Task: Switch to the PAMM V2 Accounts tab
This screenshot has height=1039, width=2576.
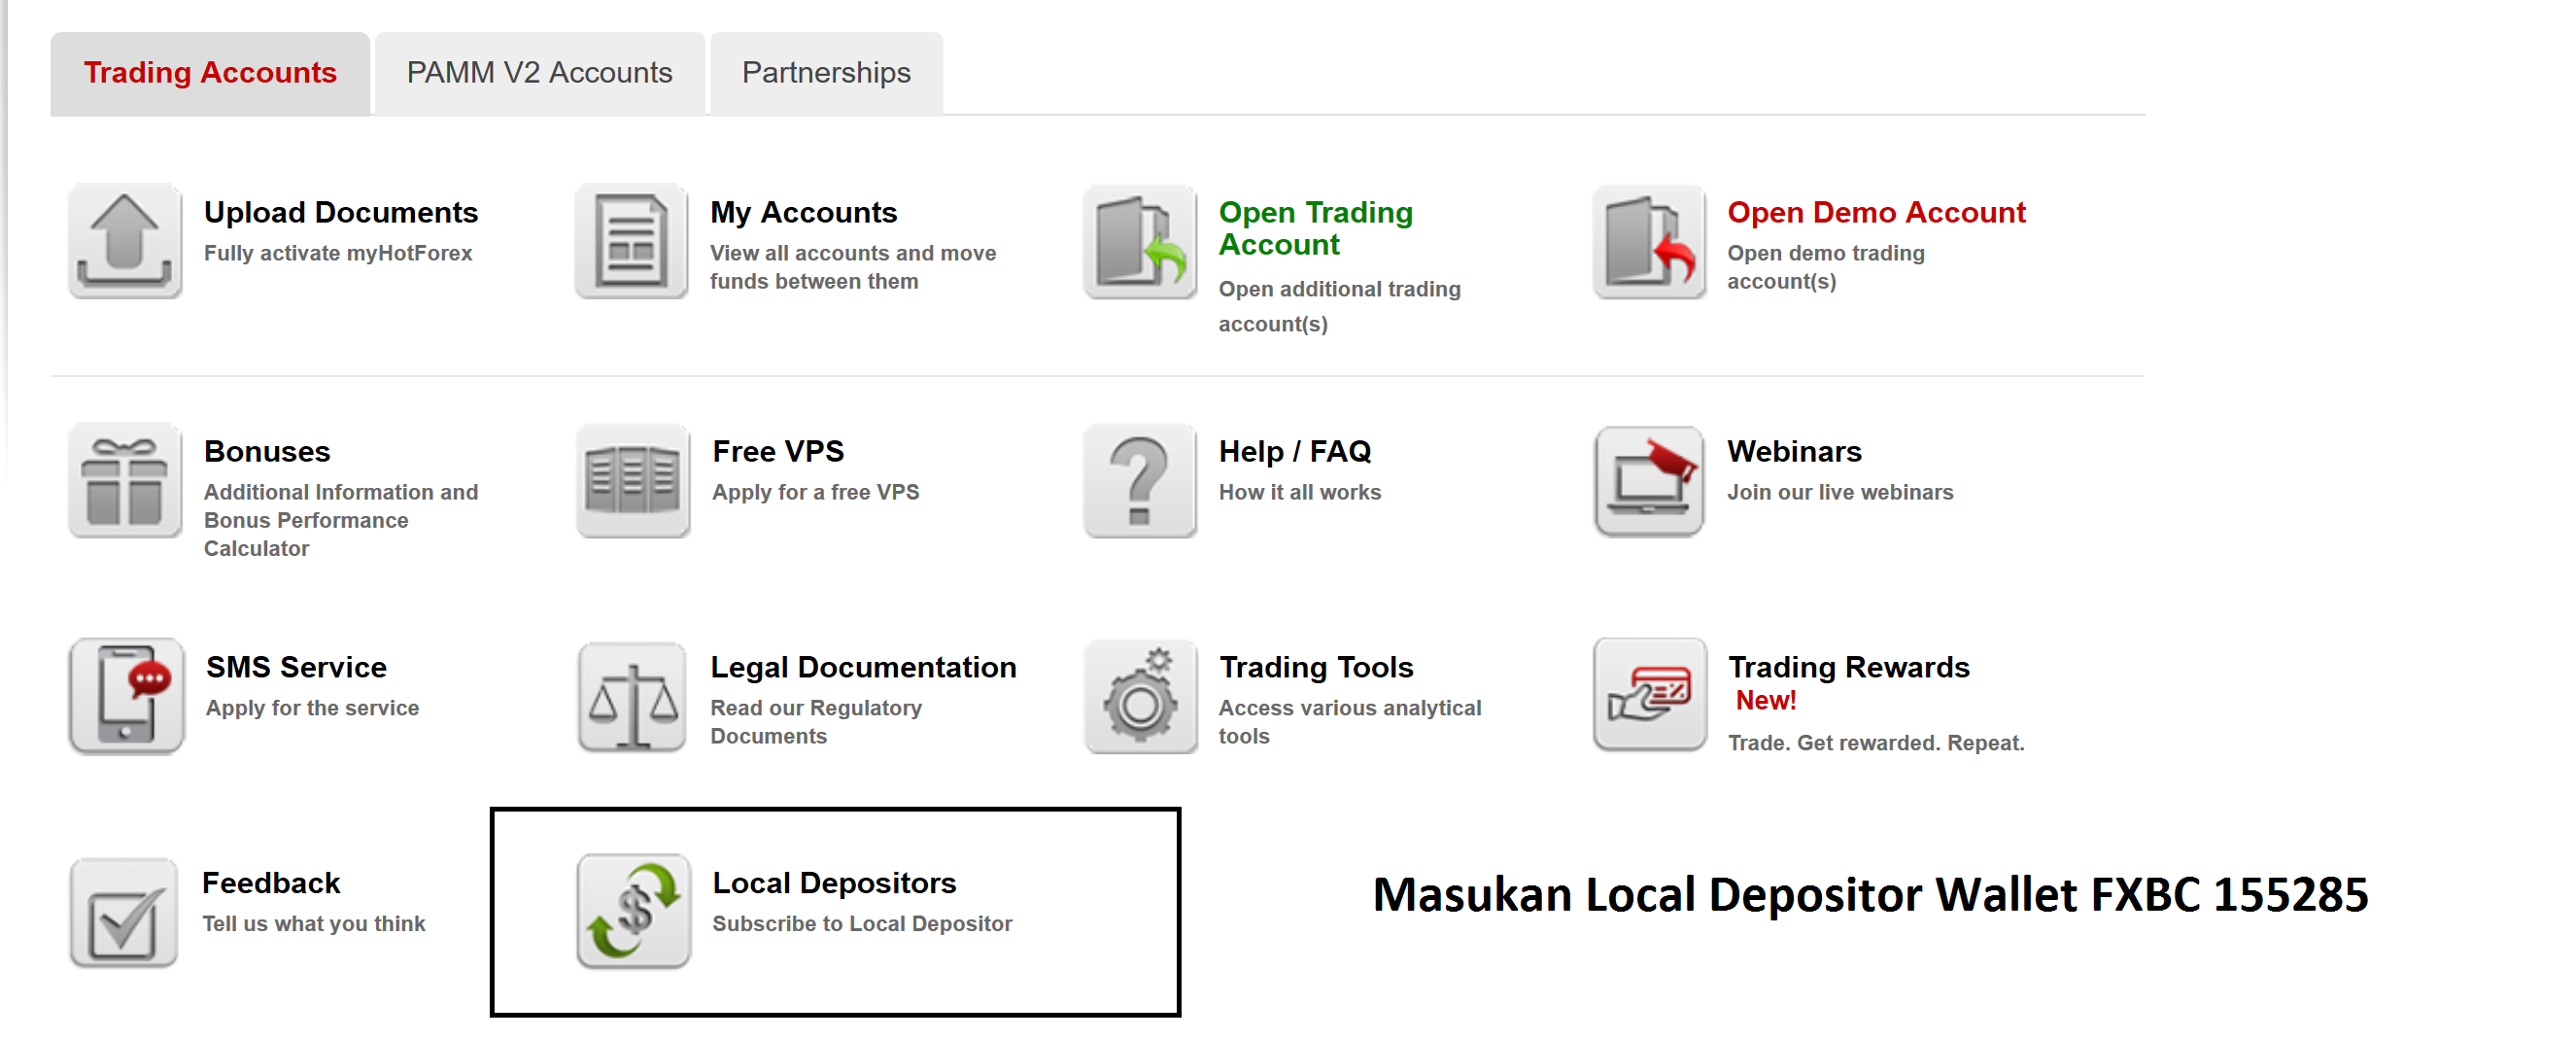Action: pos(539,73)
